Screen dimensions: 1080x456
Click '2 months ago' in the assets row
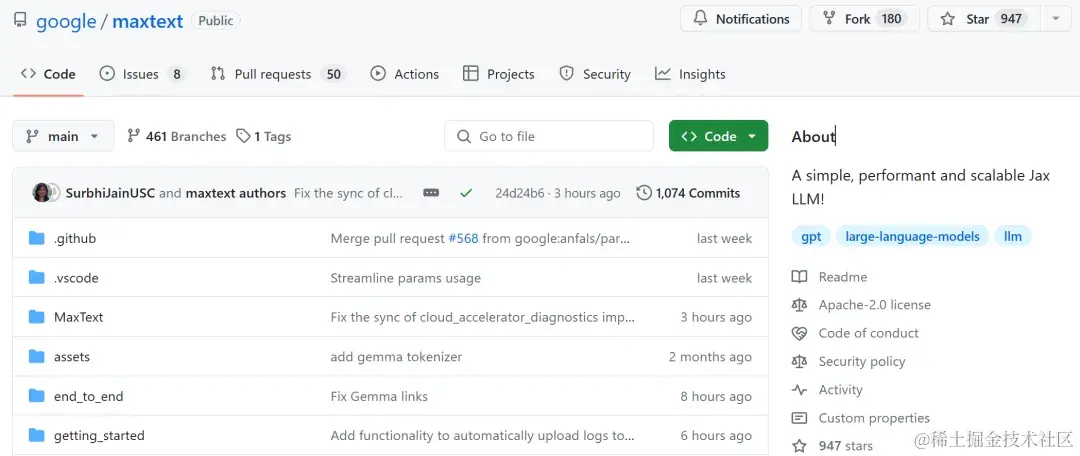pyautogui.click(x=710, y=357)
